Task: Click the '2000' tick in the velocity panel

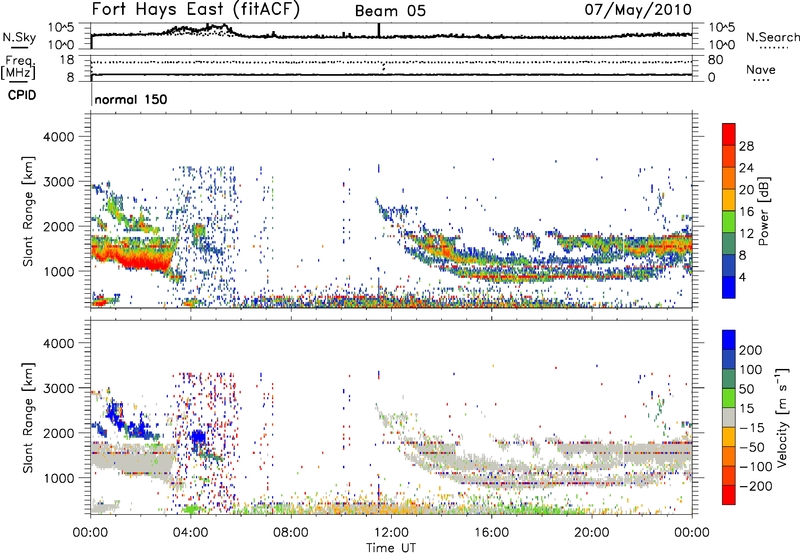Action: pos(58,433)
